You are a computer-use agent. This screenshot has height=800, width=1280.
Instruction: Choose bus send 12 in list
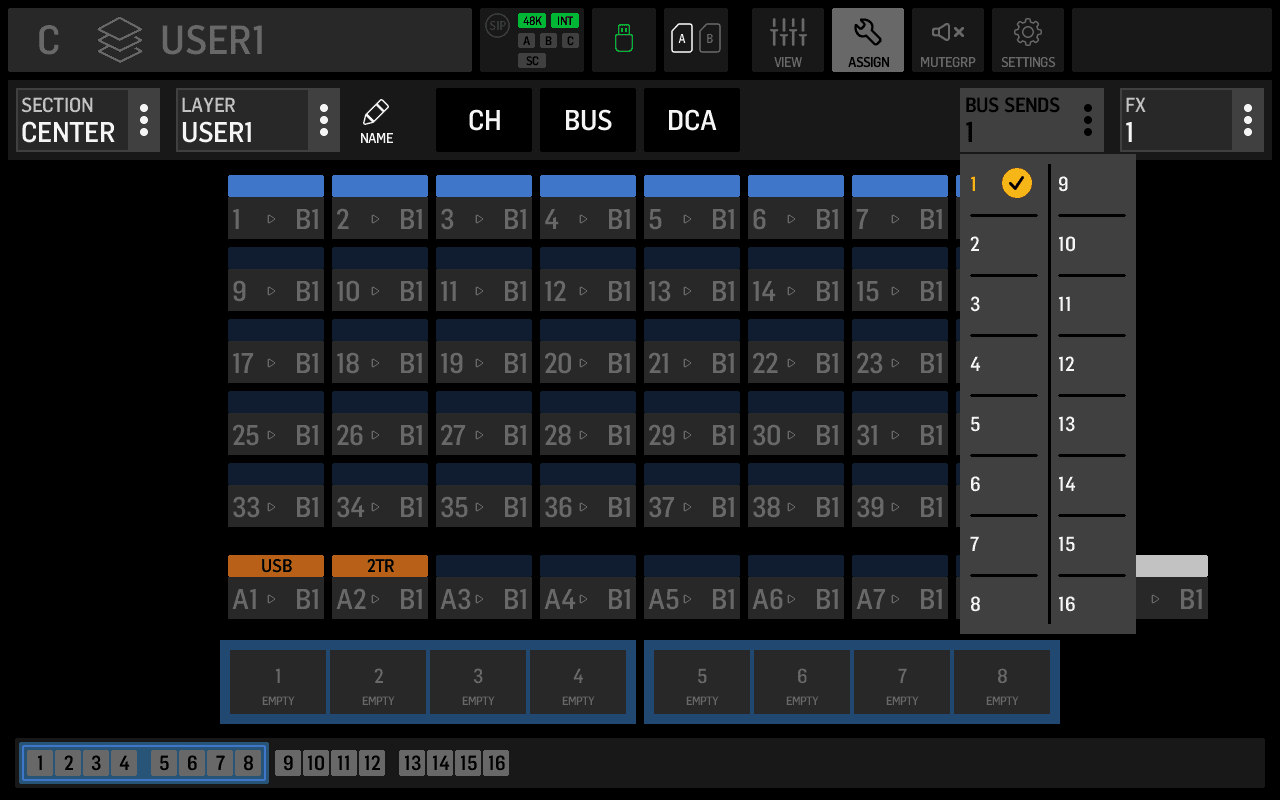[x=1092, y=365]
